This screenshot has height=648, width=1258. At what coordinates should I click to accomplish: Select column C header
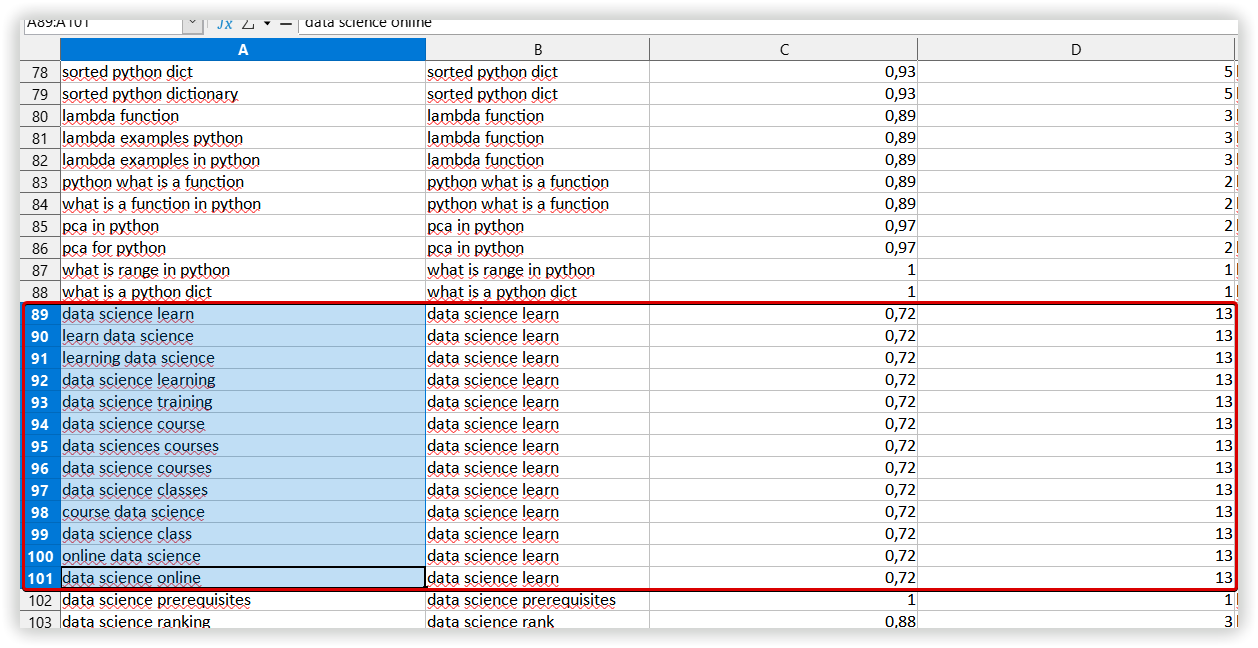coord(783,50)
